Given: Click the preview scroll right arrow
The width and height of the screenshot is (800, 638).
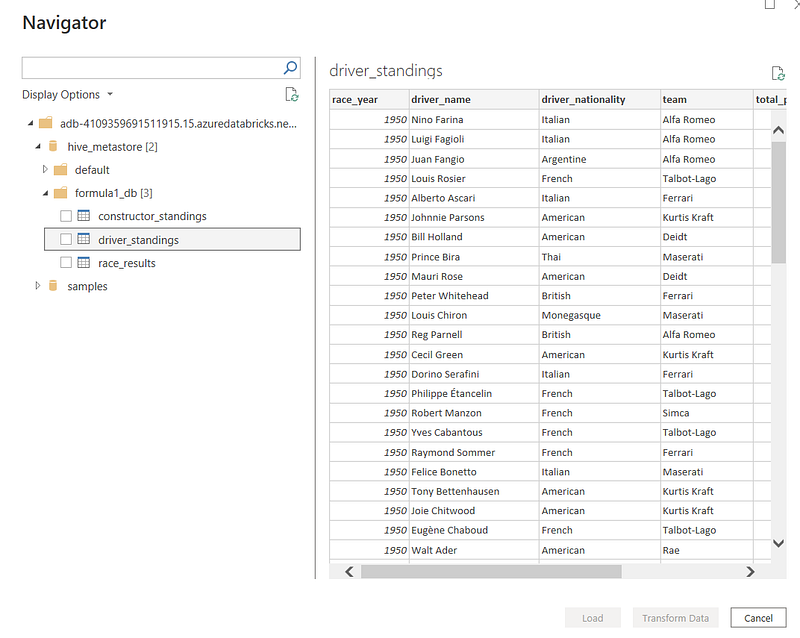Looking at the screenshot, I should (750, 572).
